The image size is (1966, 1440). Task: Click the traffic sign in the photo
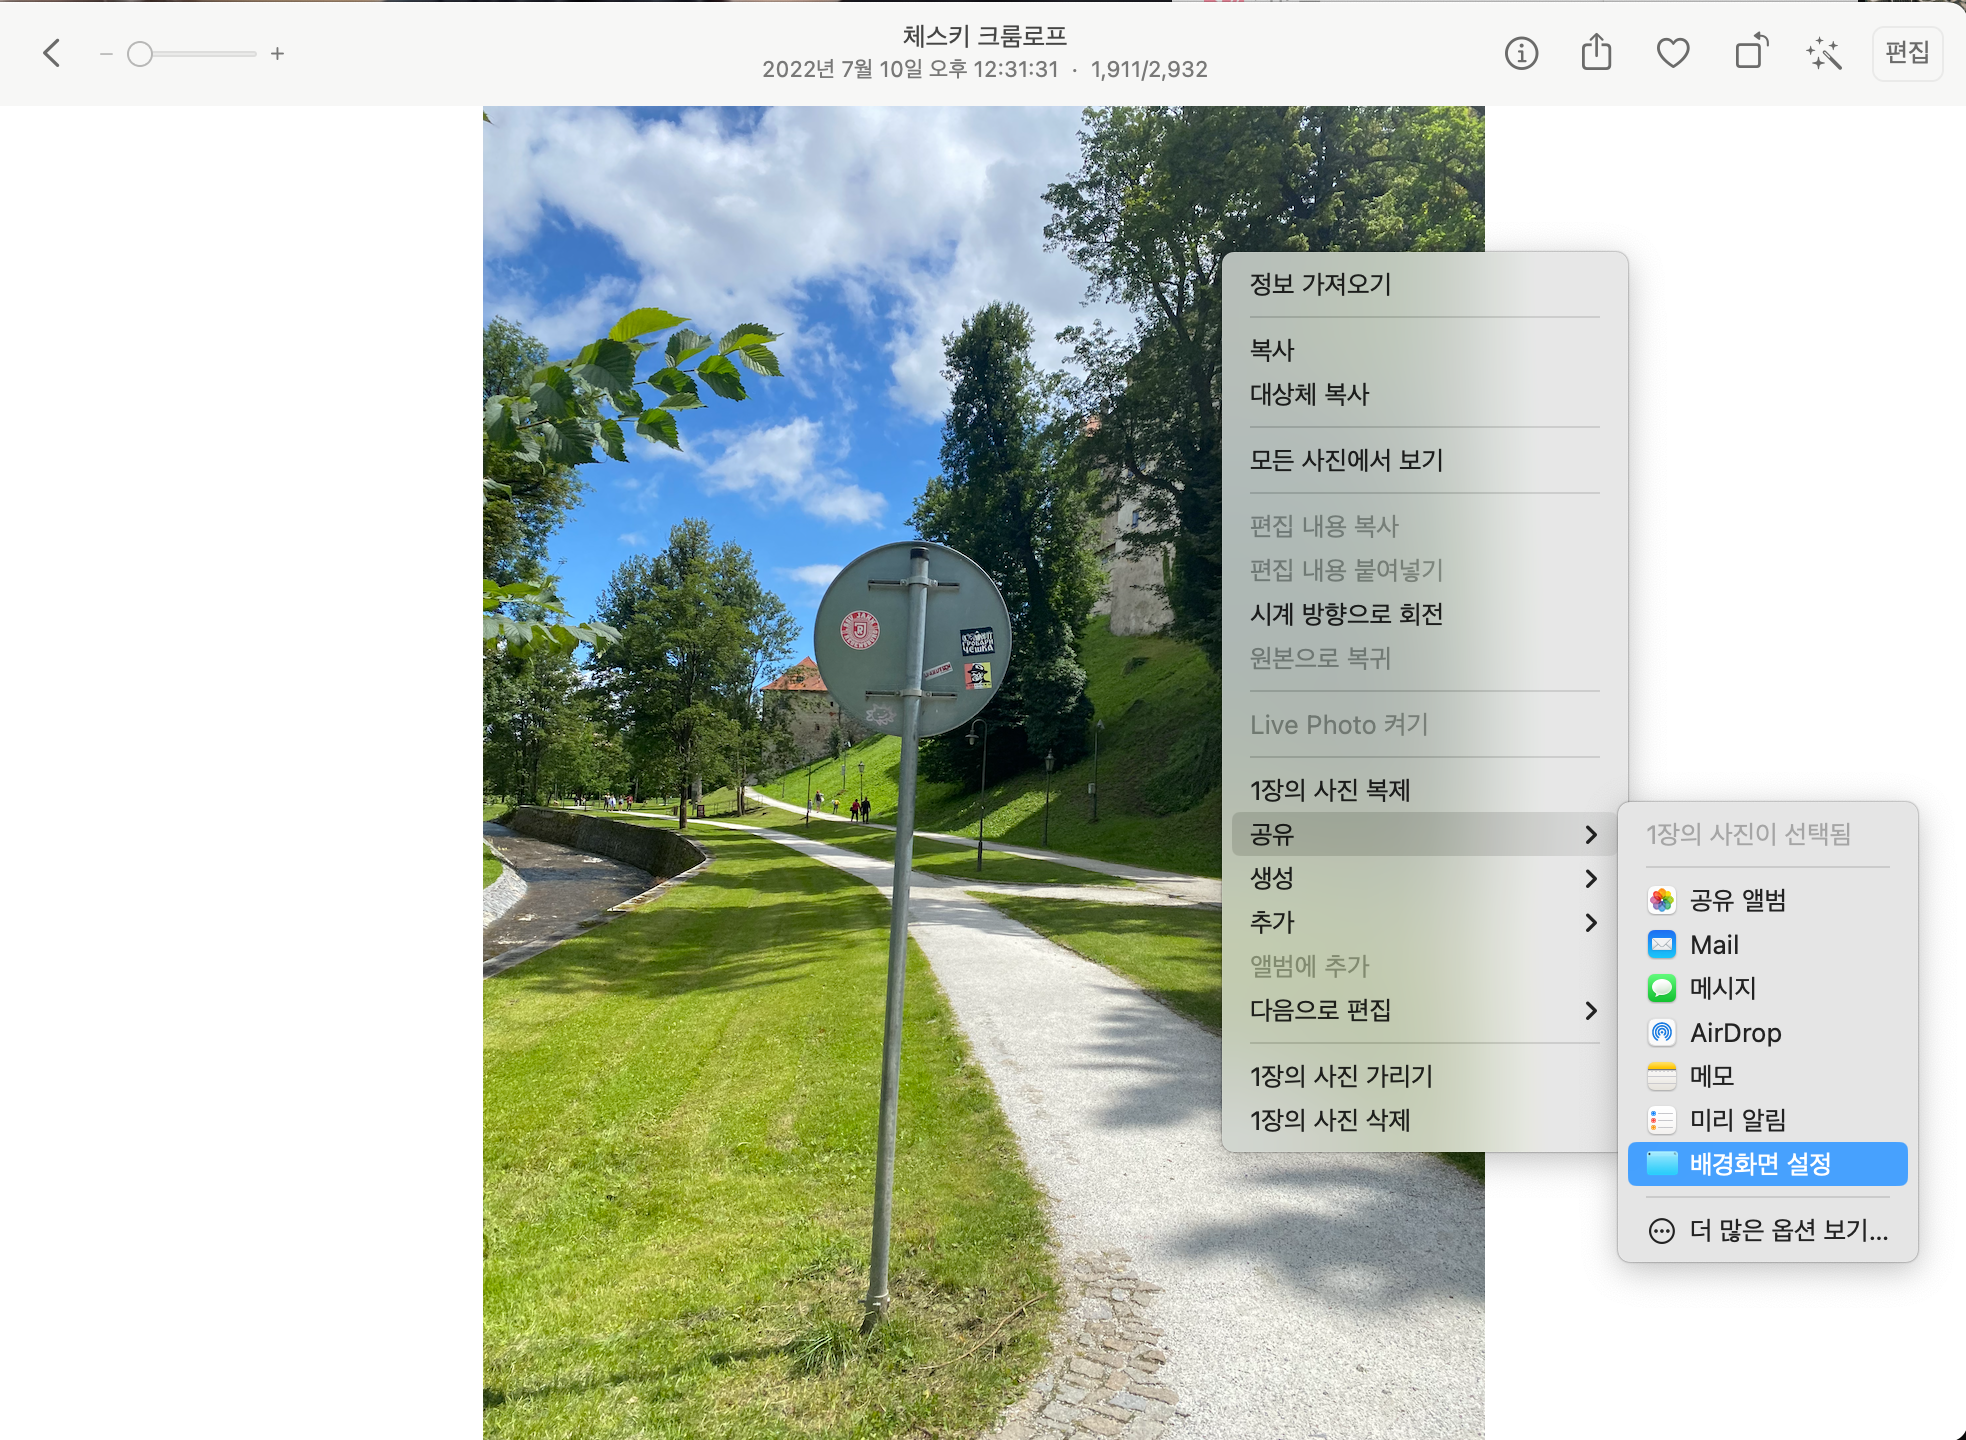coord(910,640)
